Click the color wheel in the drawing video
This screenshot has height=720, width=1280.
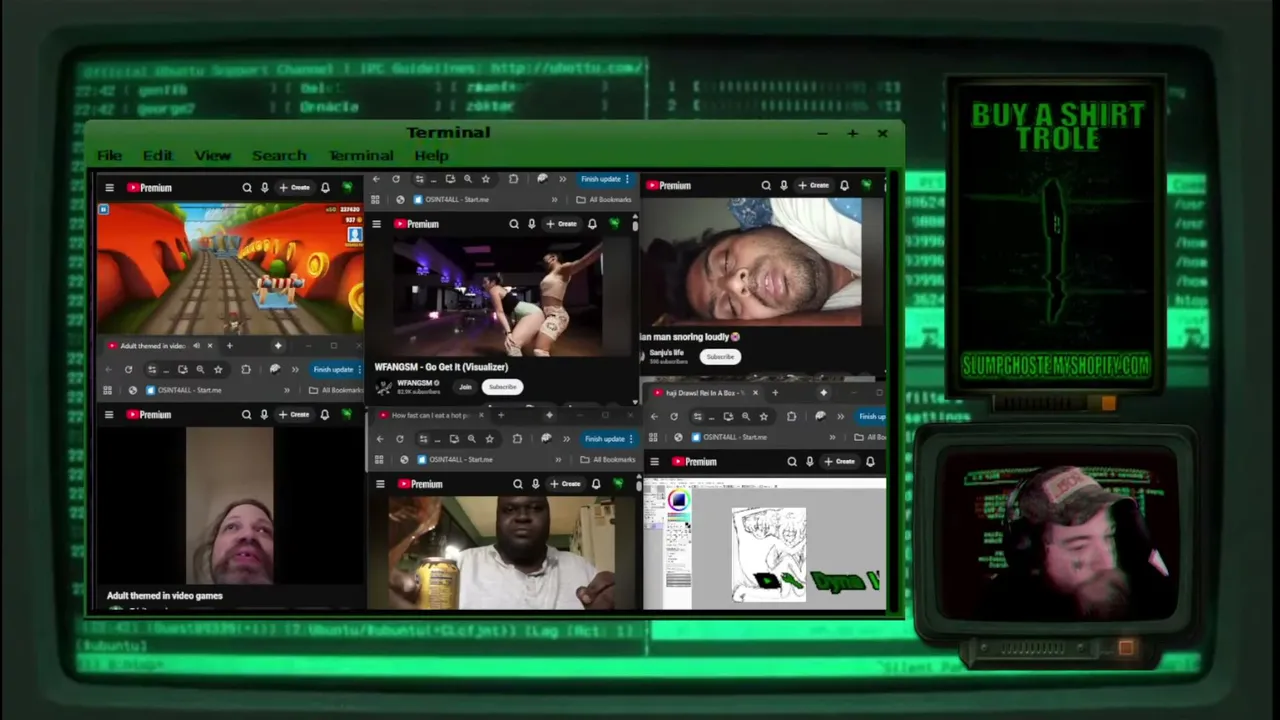click(679, 501)
